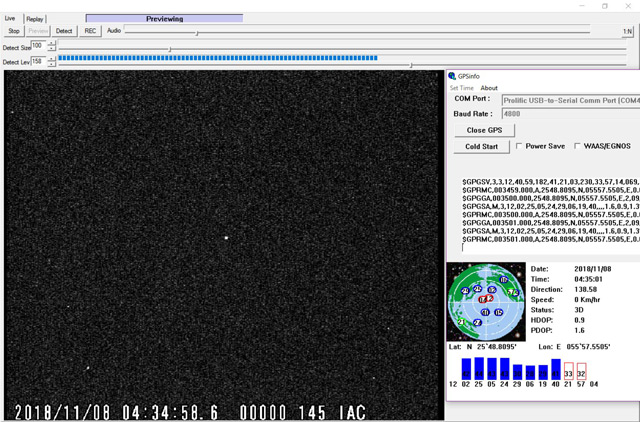Decrease Detect Lev with down arrow
The width and height of the screenshot is (640, 422).
tap(52, 65)
